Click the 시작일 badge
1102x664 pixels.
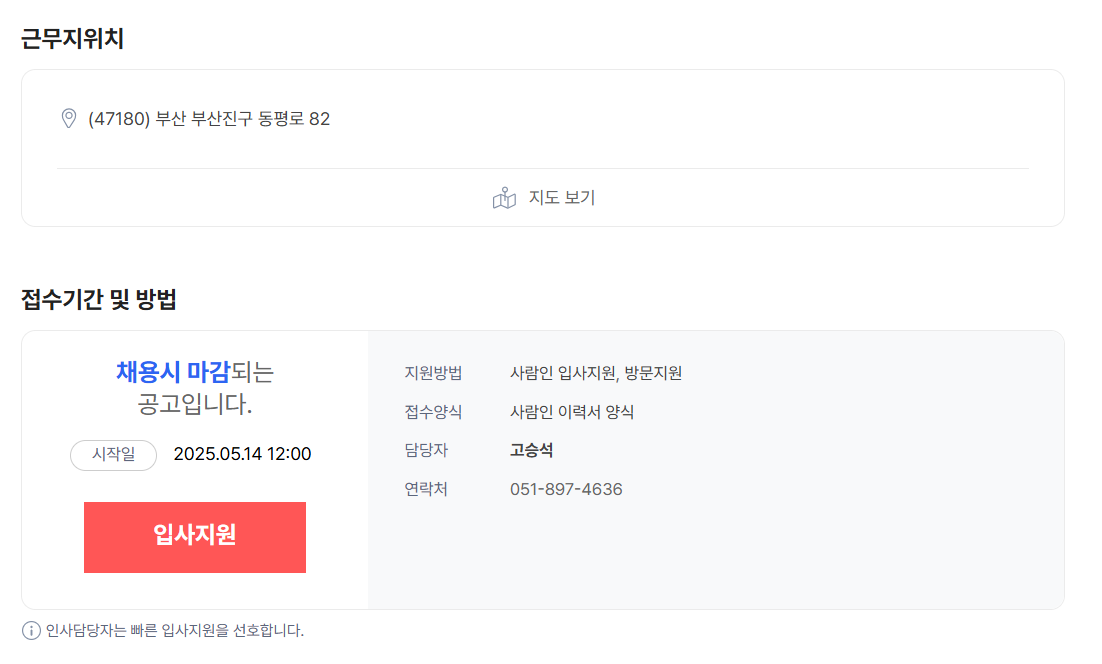113,455
